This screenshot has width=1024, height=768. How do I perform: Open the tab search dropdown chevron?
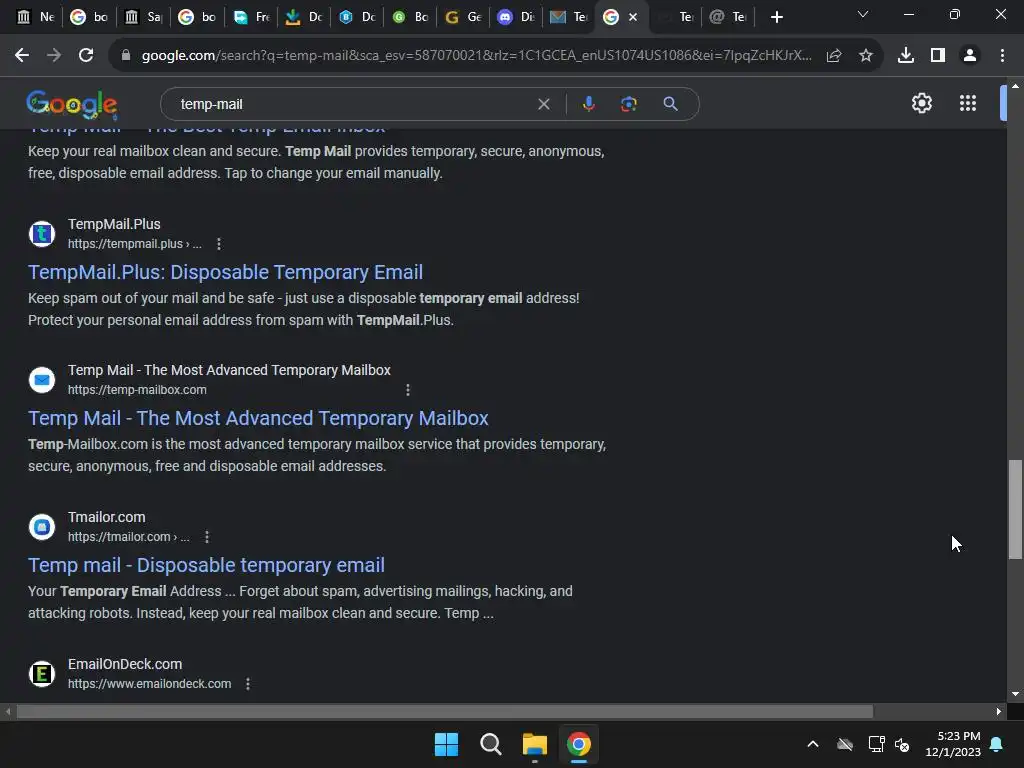[863, 14]
